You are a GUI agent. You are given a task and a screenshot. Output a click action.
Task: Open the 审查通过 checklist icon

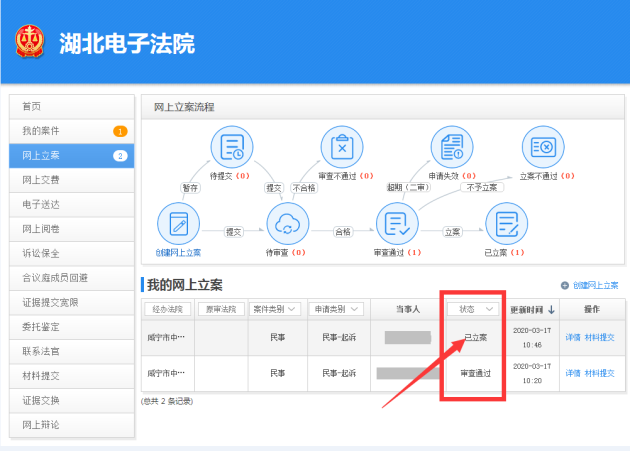[396, 224]
